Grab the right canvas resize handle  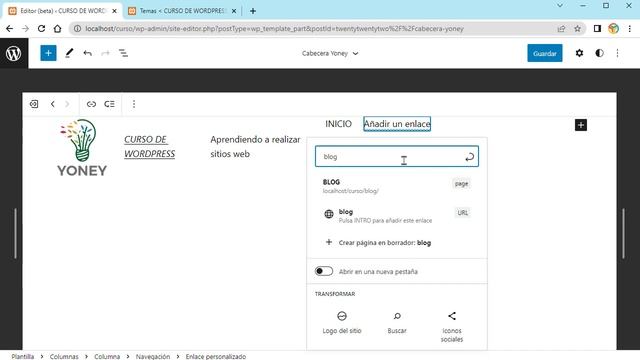(x=623, y=233)
